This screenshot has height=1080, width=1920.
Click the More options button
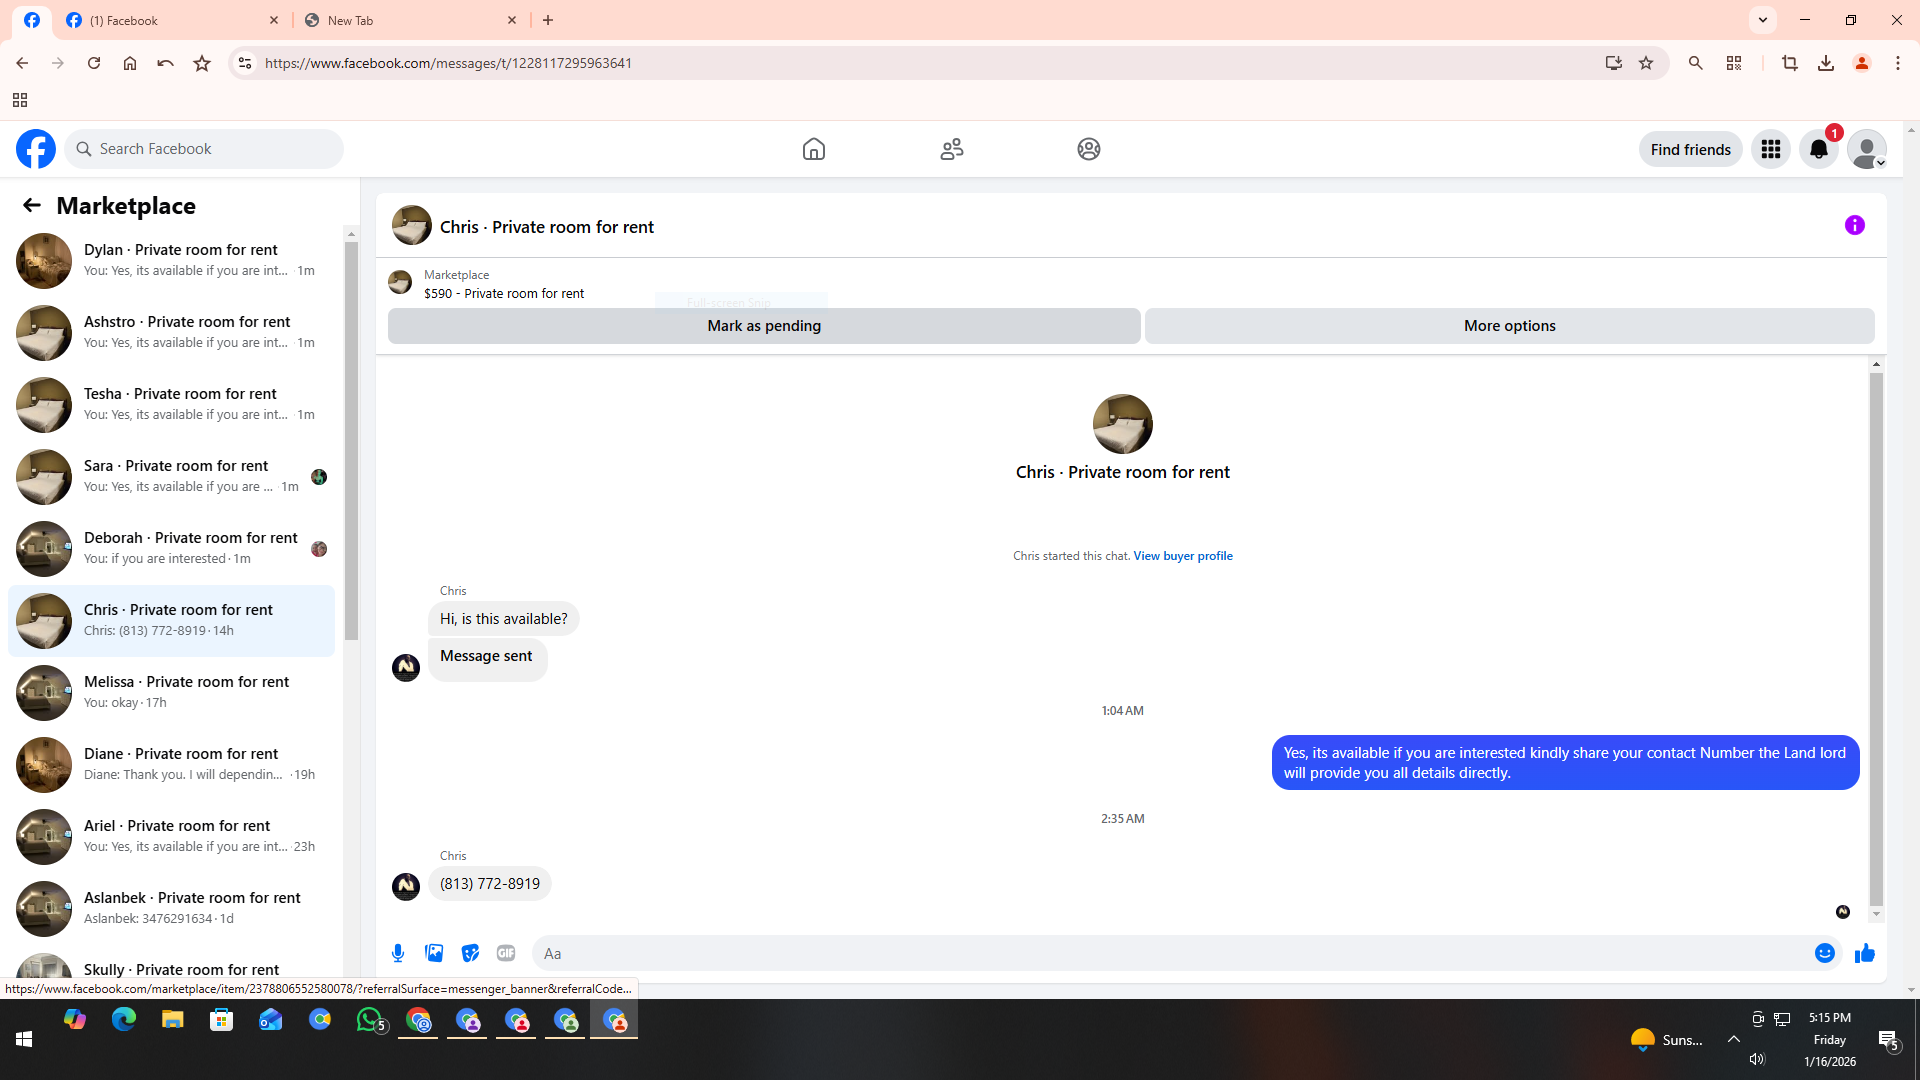pos(1509,326)
